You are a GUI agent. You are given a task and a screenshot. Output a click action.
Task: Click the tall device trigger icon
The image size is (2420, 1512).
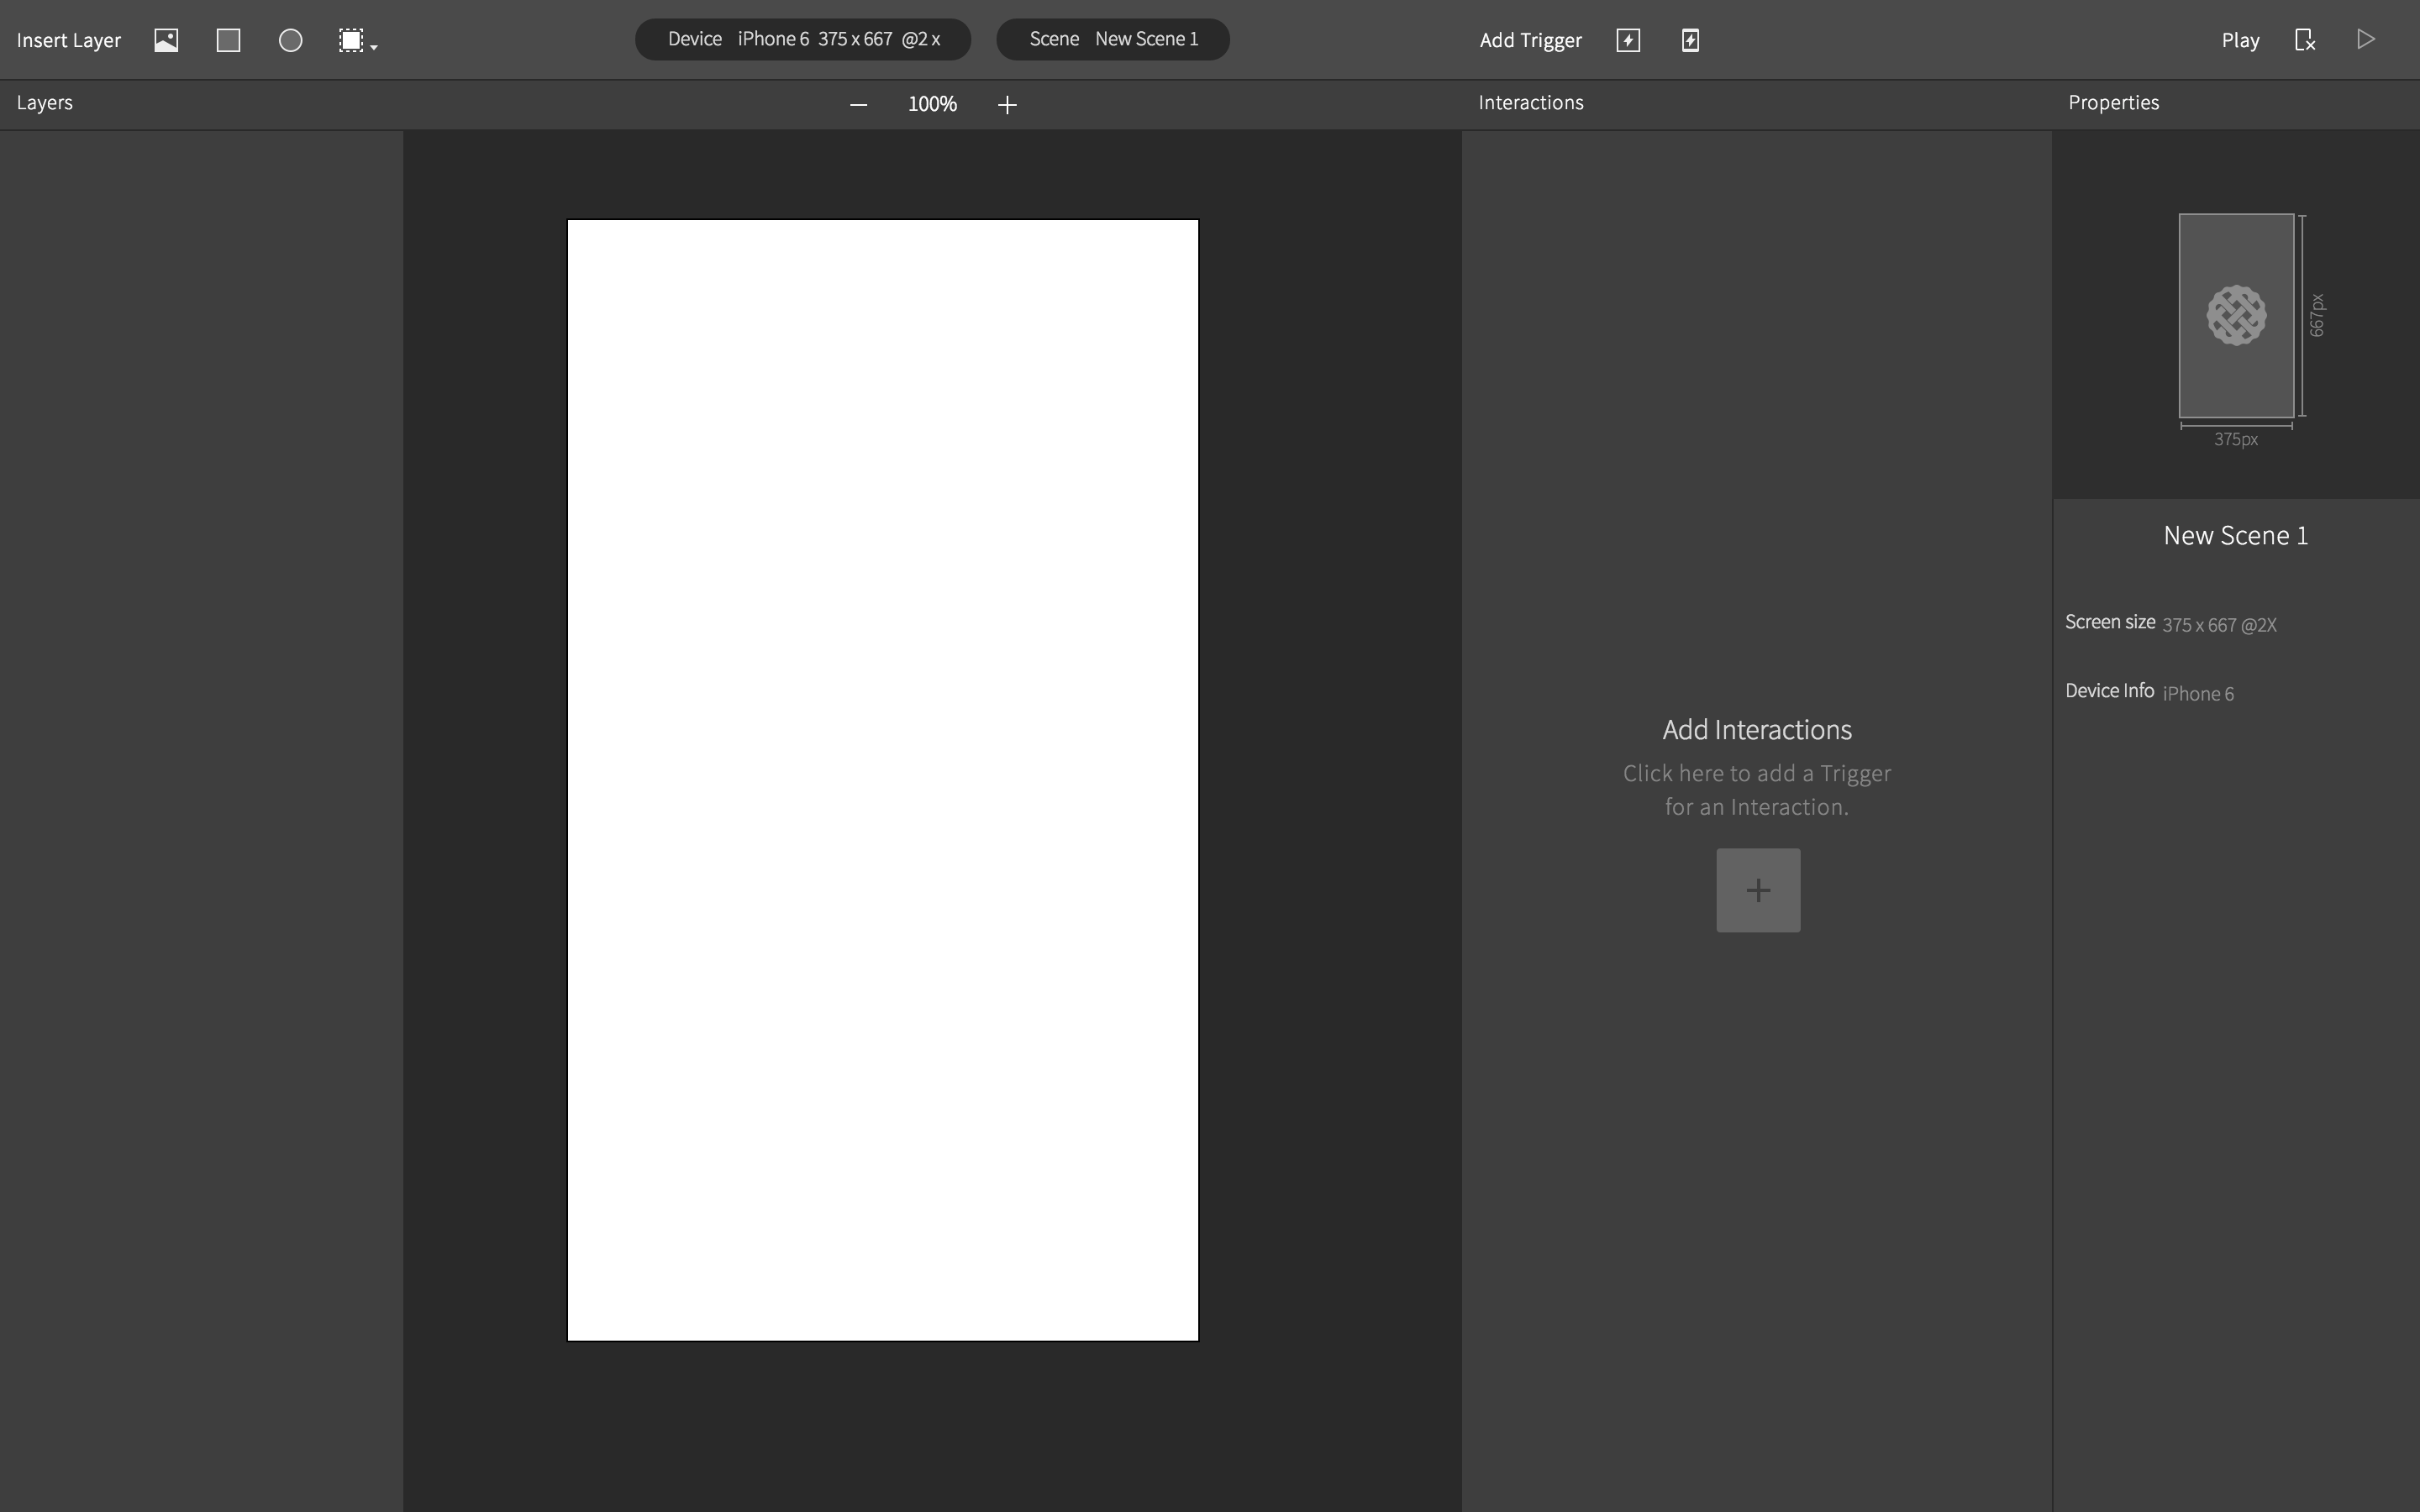pyautogui.click(x=1690, y=40)
